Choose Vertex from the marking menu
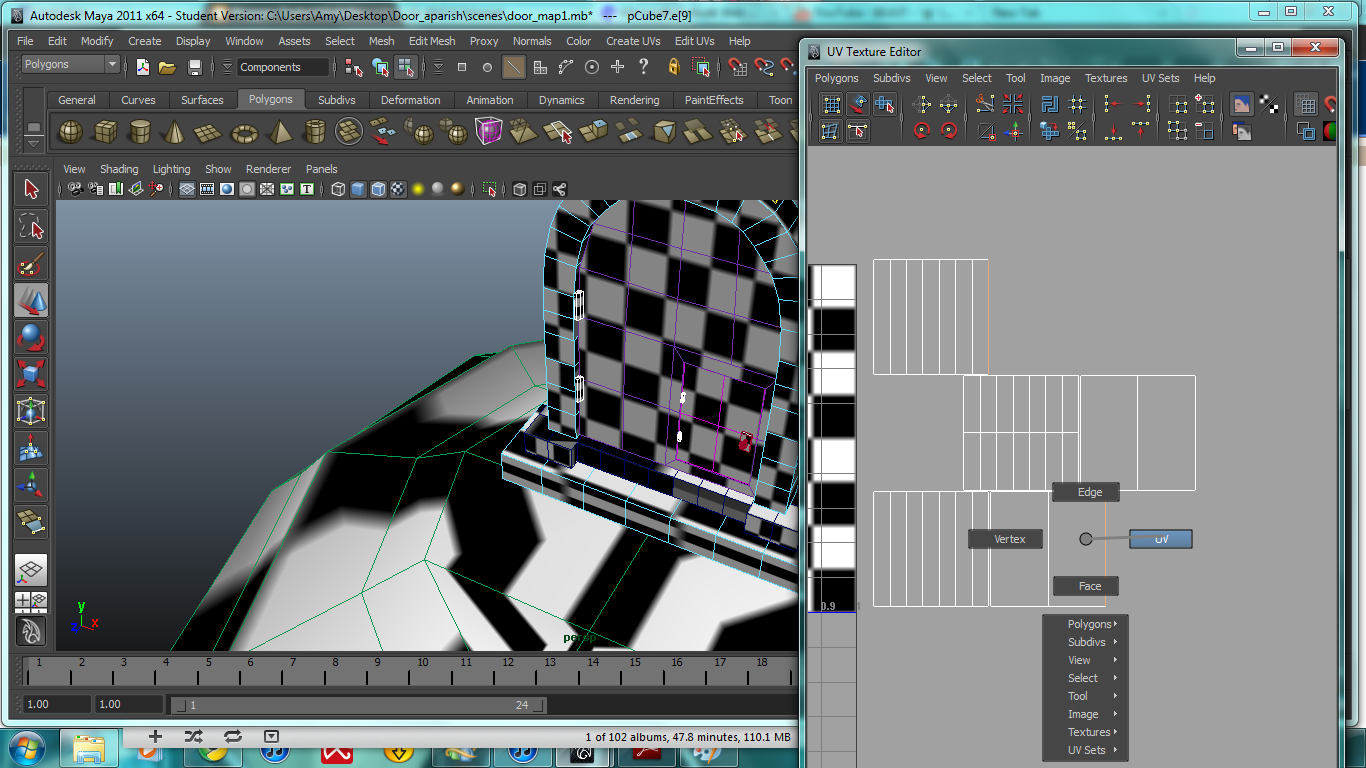Viewport: 1366px width, 768px height. point(1005,539)
